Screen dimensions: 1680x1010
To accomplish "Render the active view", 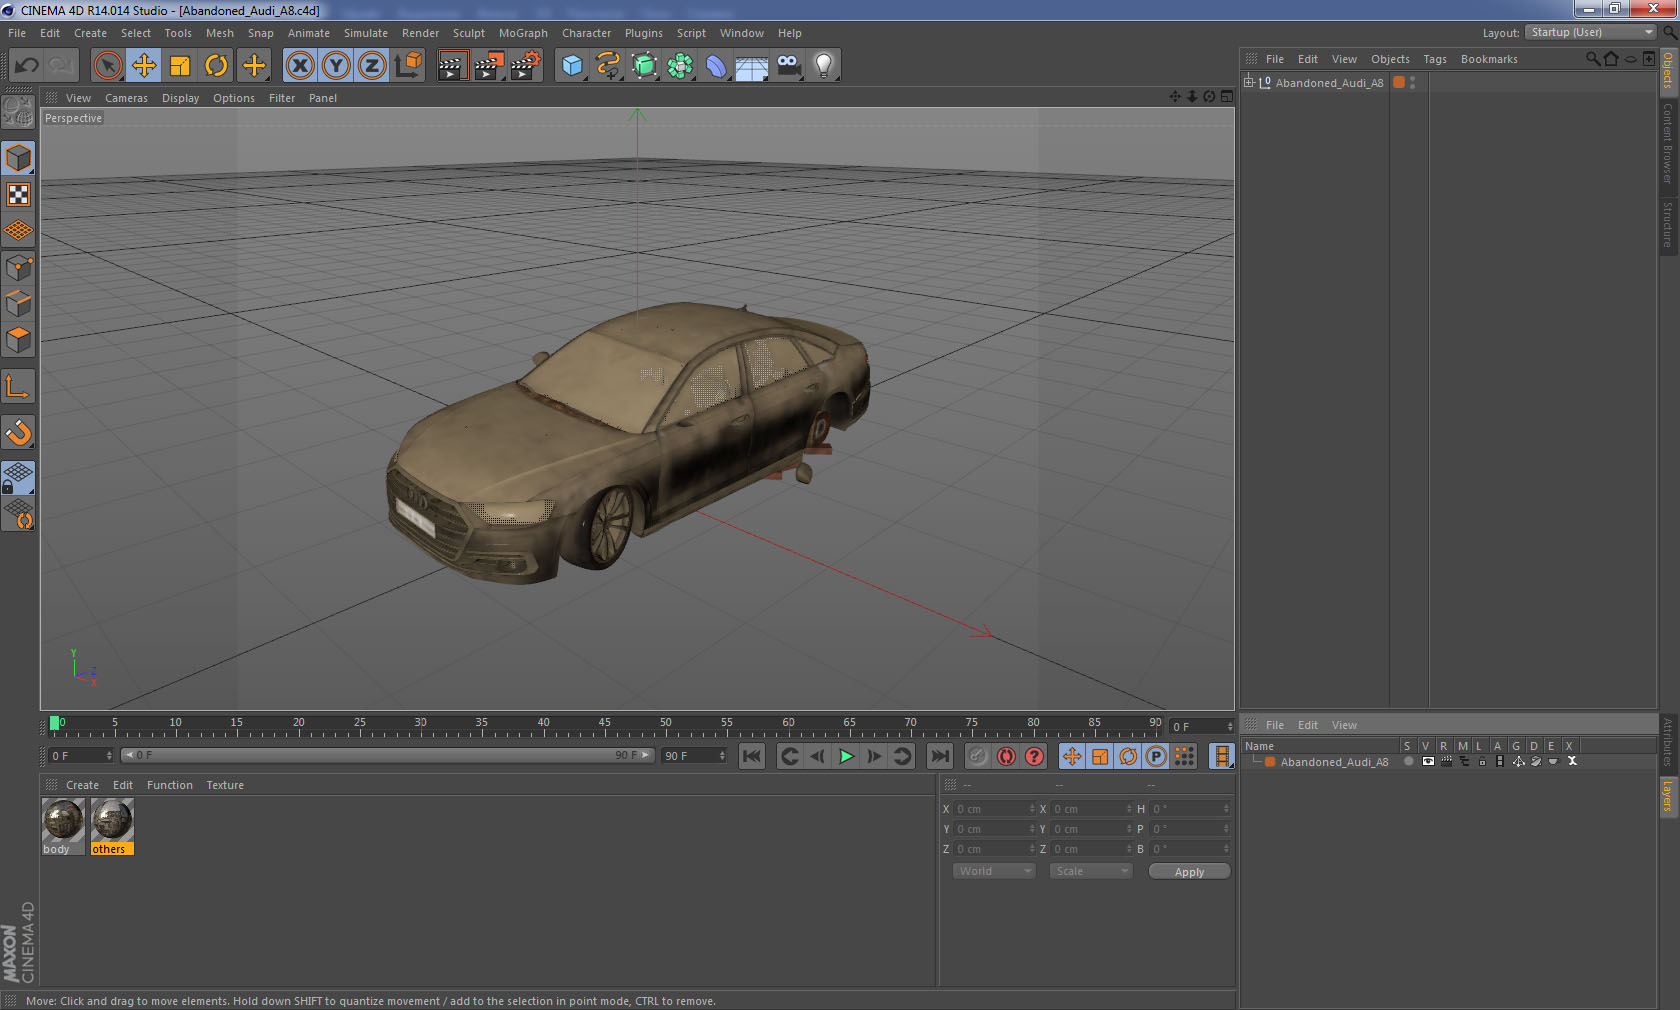I will (x=452, y=66).
